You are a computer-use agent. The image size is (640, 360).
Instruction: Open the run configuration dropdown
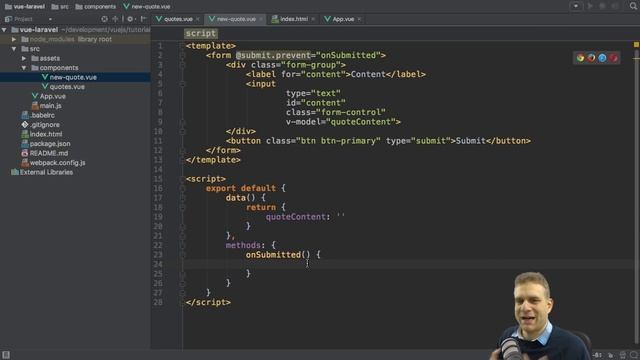pyautogui.click(x=576, y=6)
